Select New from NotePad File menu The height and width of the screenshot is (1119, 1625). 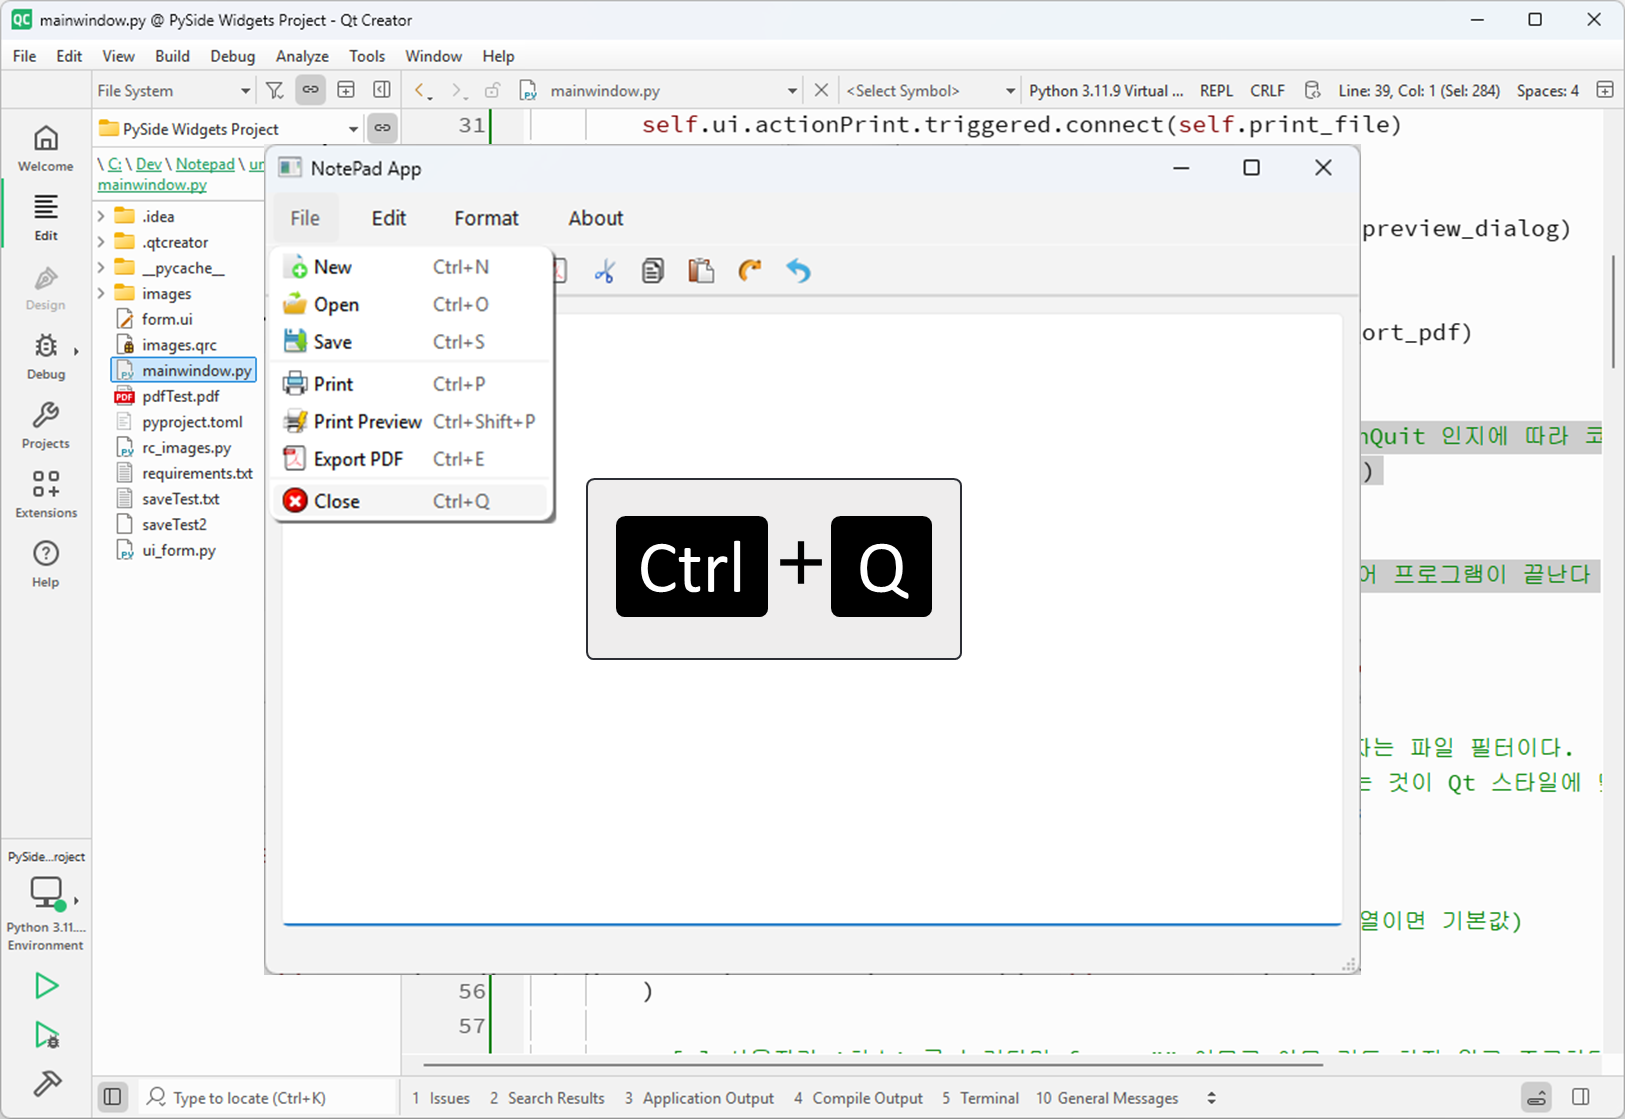[x=411, y=267]
